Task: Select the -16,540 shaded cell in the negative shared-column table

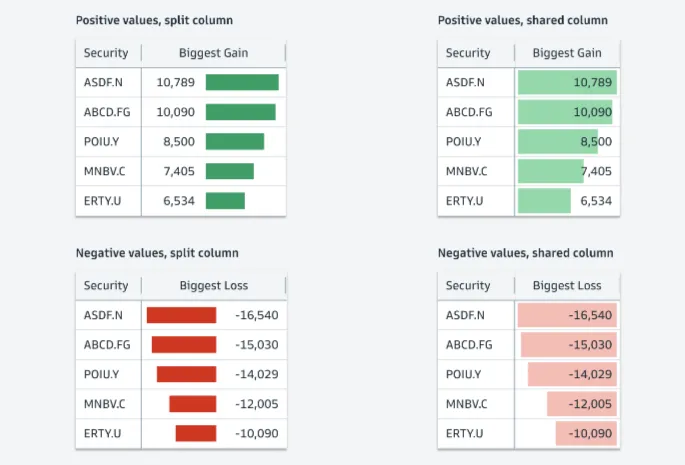Action: click(x=567, y=316)
